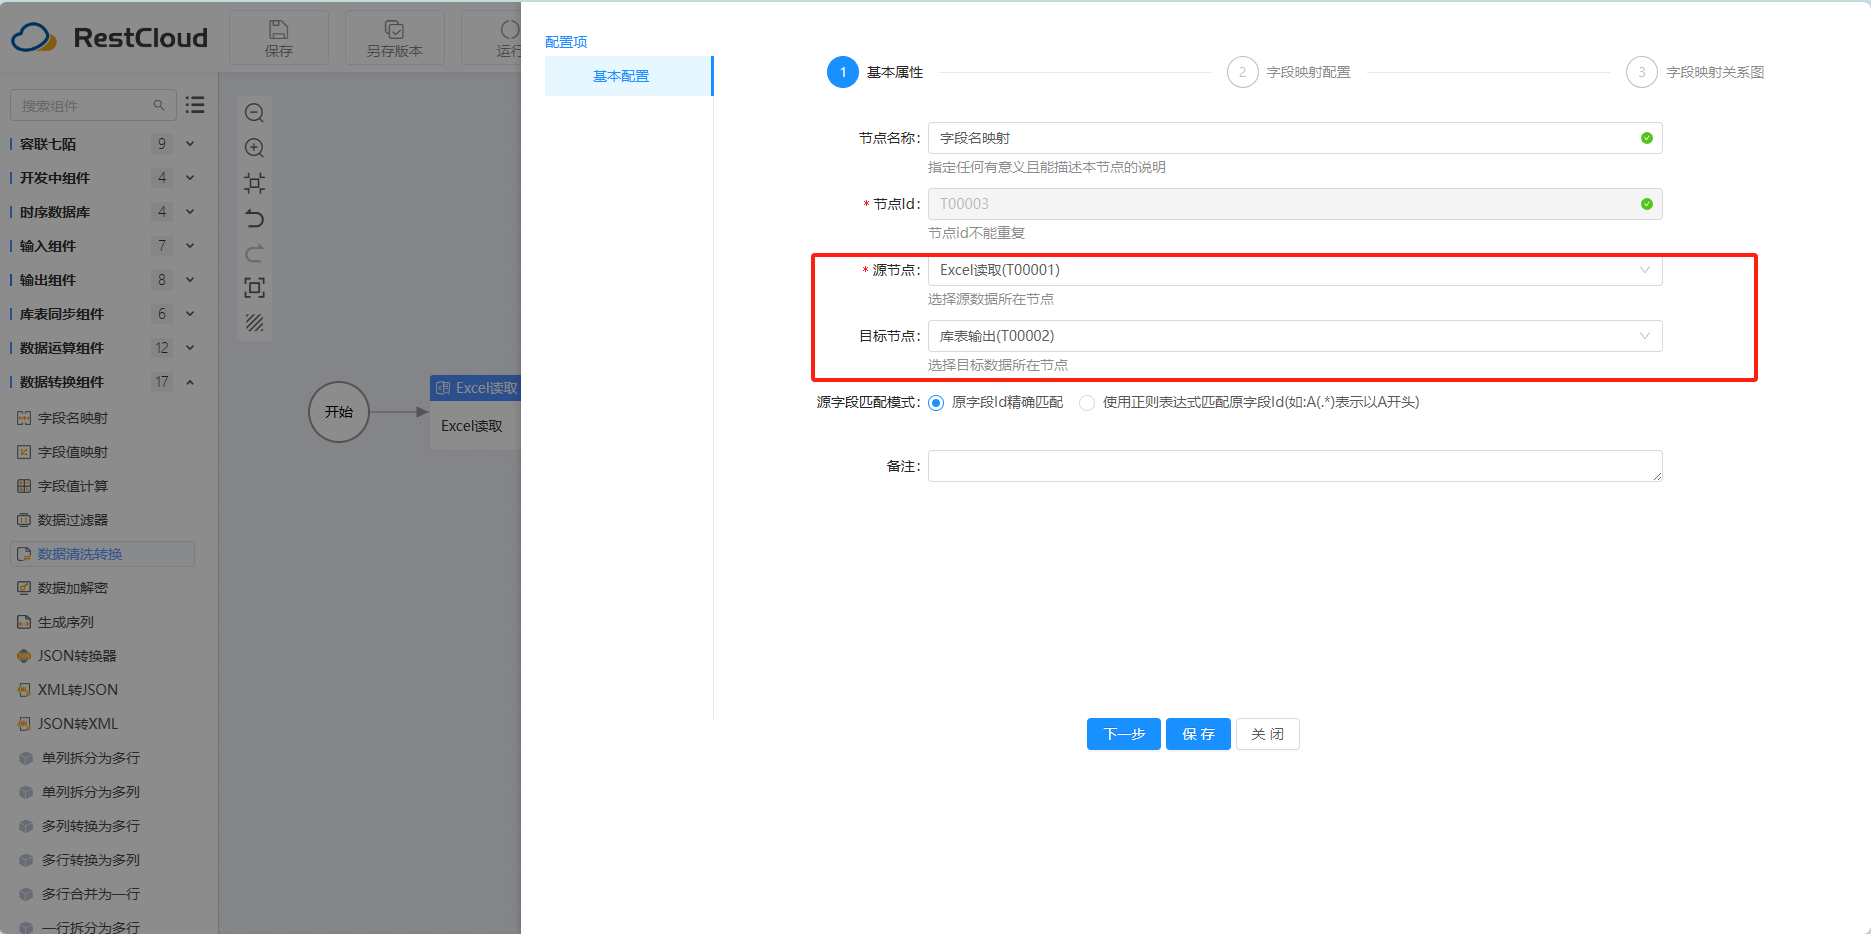Zoom out the canvas
Screen dimensions: 1871x934
pyautogui.click(x=255, y=113)
